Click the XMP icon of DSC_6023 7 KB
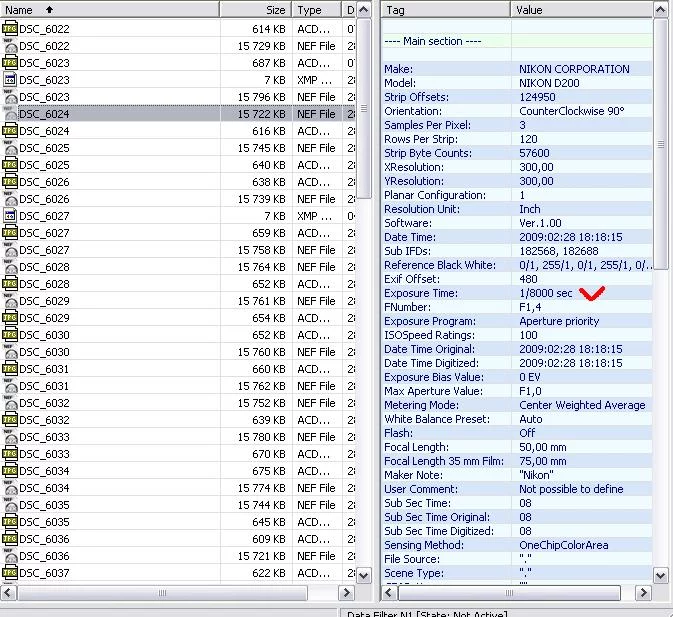This screenshot has height=617, width=673. [x=10, y=80]
